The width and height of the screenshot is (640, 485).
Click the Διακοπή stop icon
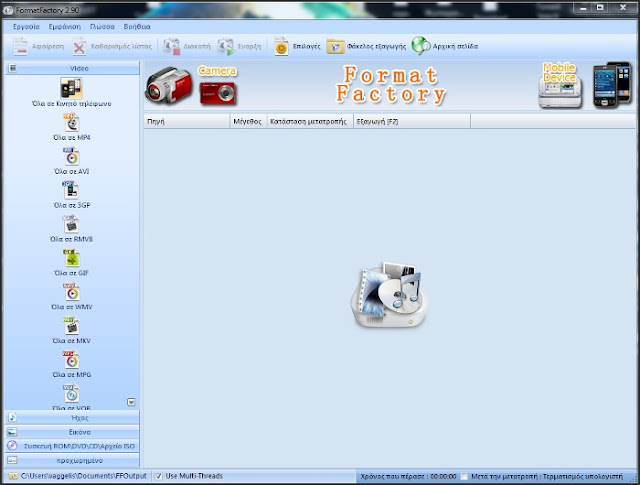(171, 47)
